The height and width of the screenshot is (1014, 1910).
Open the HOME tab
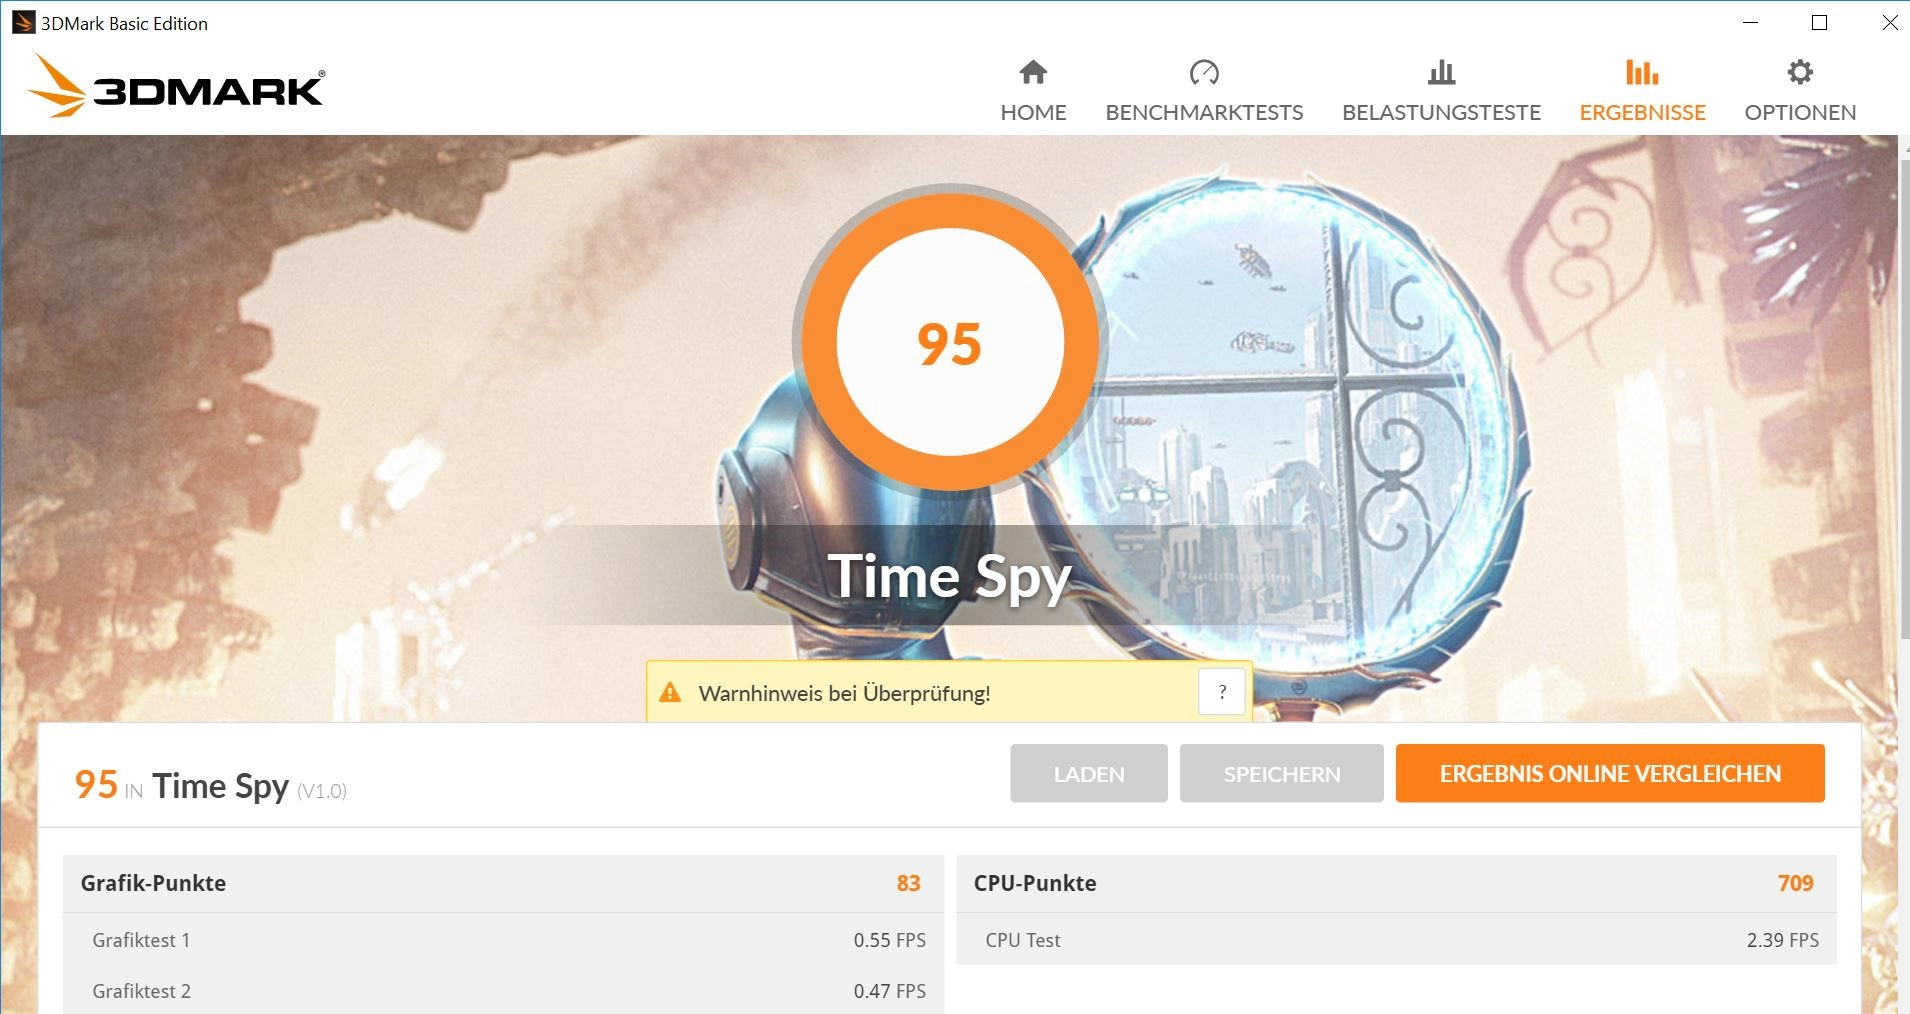[1033, 90]
